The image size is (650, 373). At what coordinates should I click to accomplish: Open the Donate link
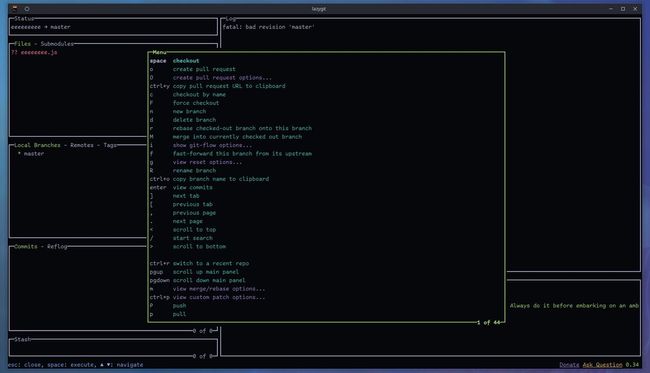coord(569,365)
